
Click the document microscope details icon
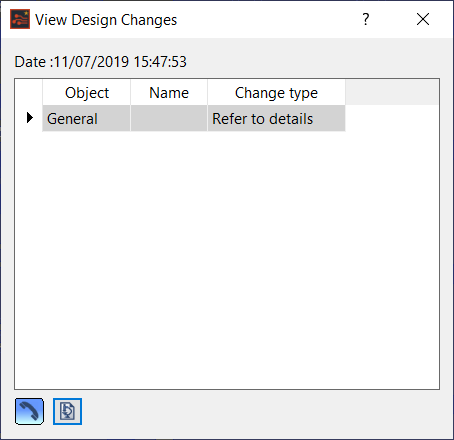coord(67,411)
